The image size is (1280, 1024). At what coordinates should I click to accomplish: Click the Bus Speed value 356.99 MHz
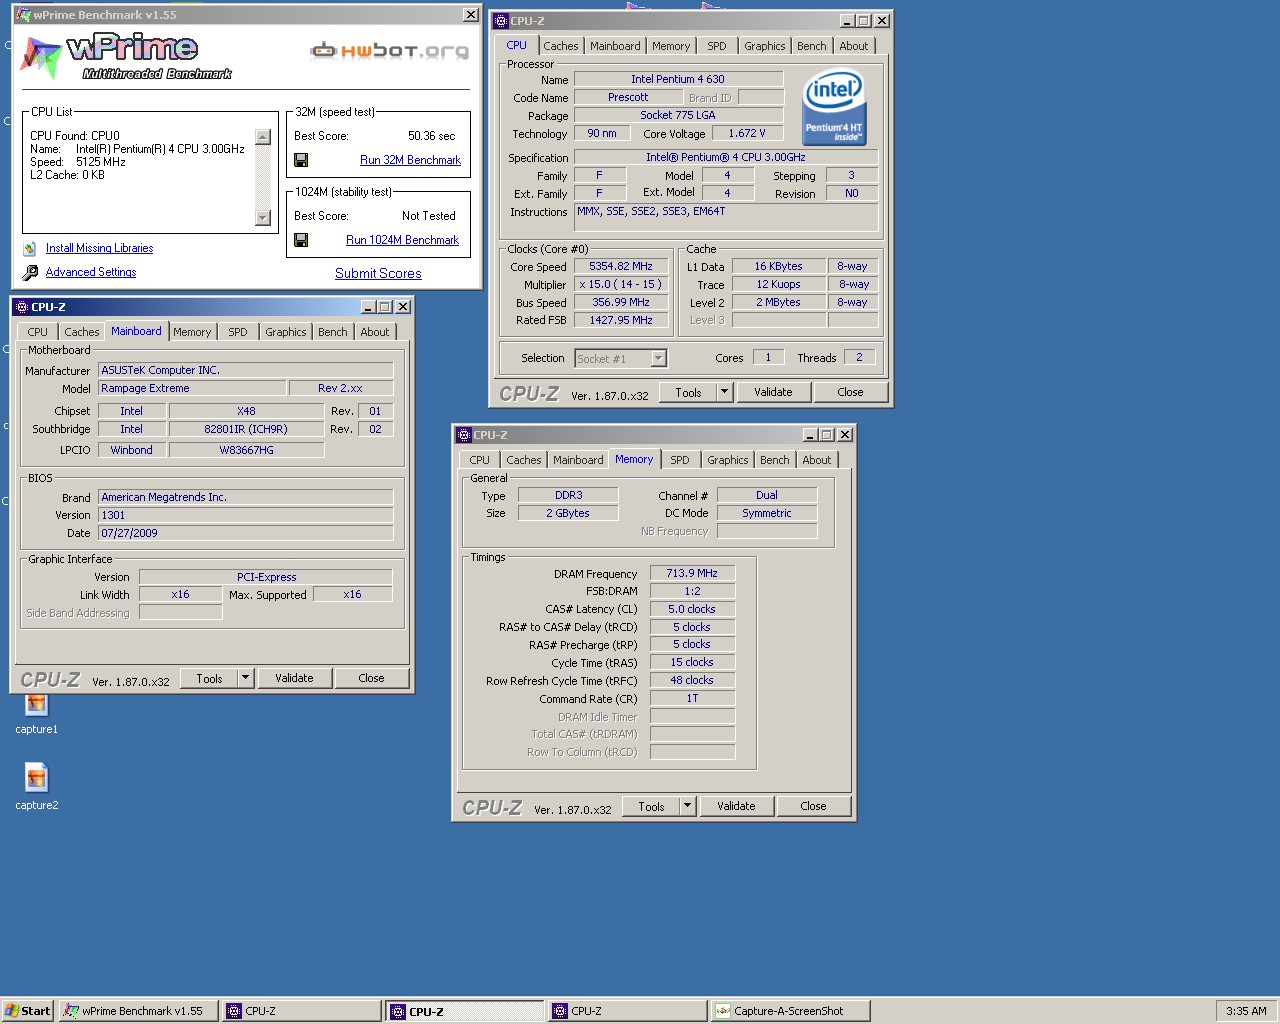[620, 303]
